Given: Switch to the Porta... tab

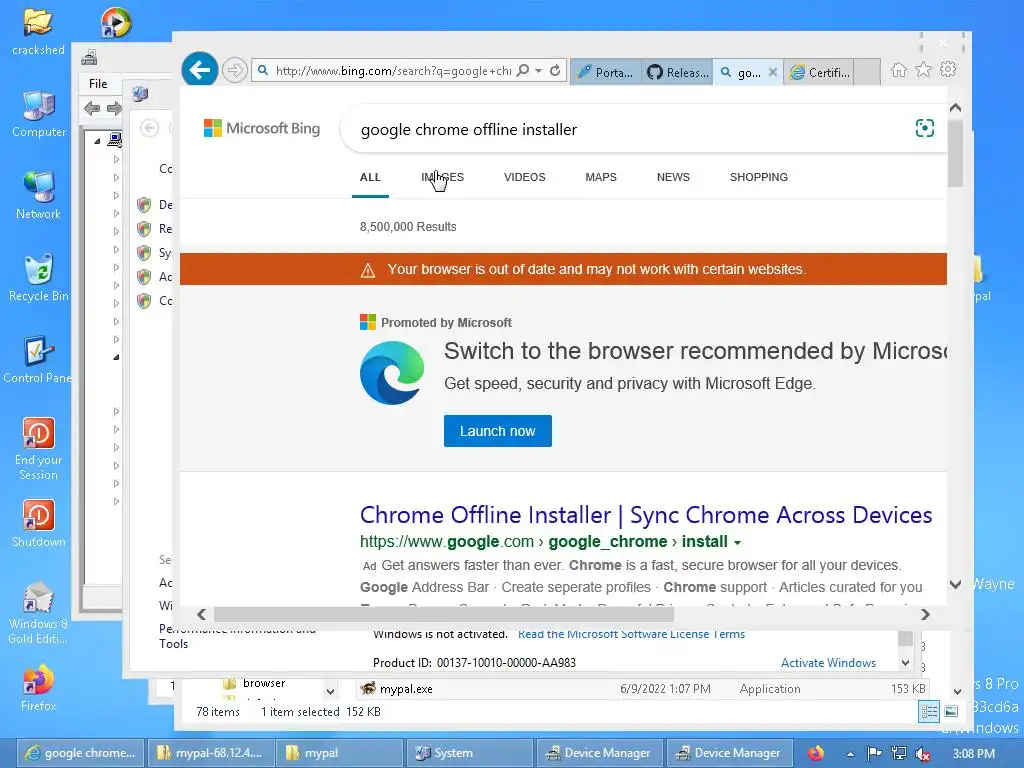Looking at the screenshot, I should pyautogui.click(x=605, y=72).
